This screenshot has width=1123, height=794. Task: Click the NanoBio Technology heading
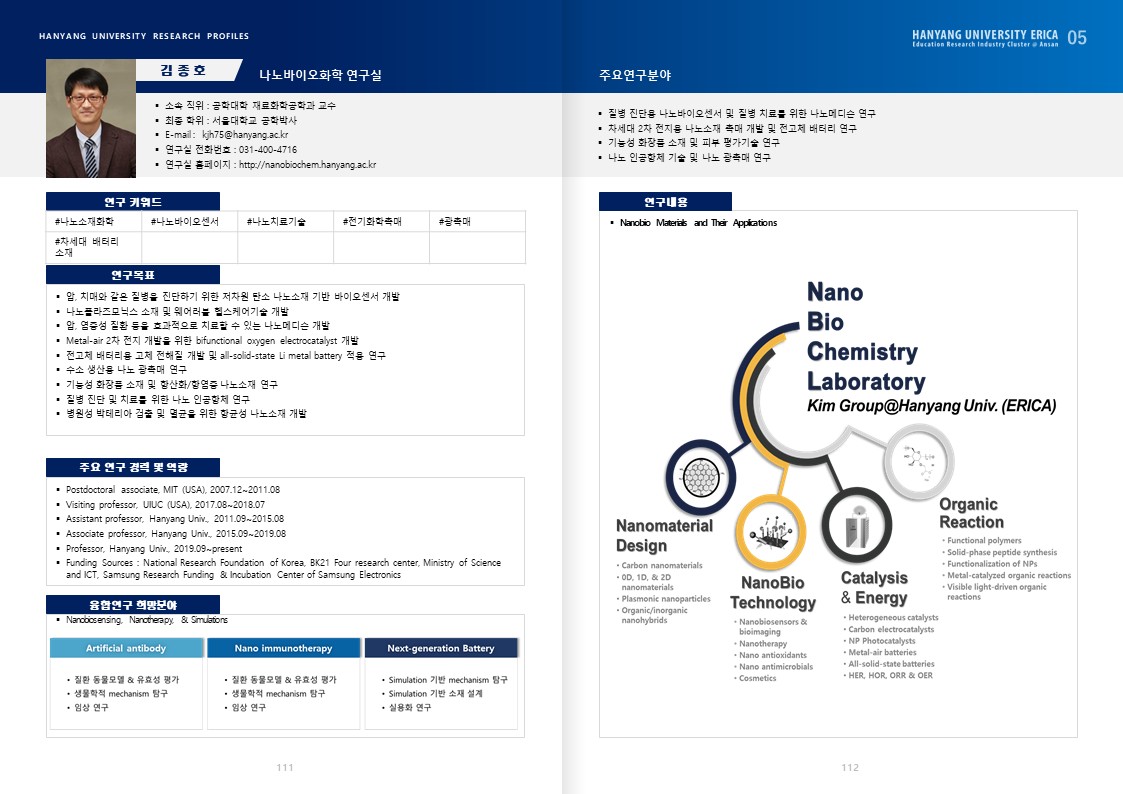click(x=773, y=593)
